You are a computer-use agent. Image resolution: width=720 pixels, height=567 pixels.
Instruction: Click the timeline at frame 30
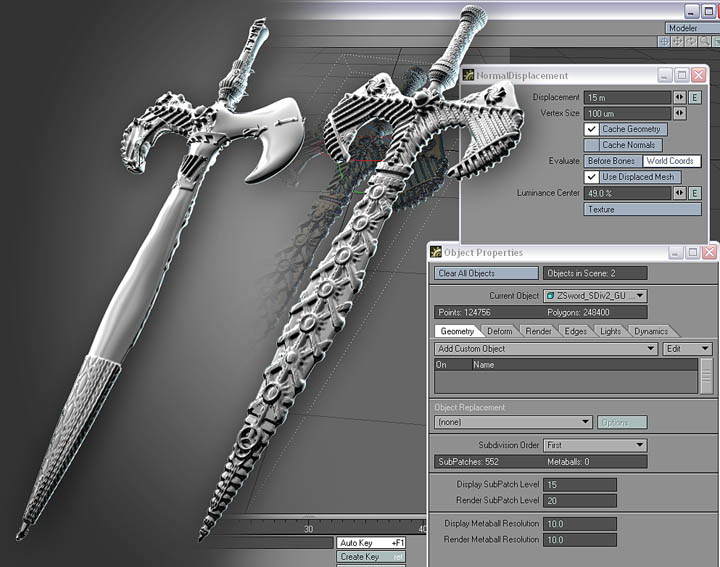309,529
